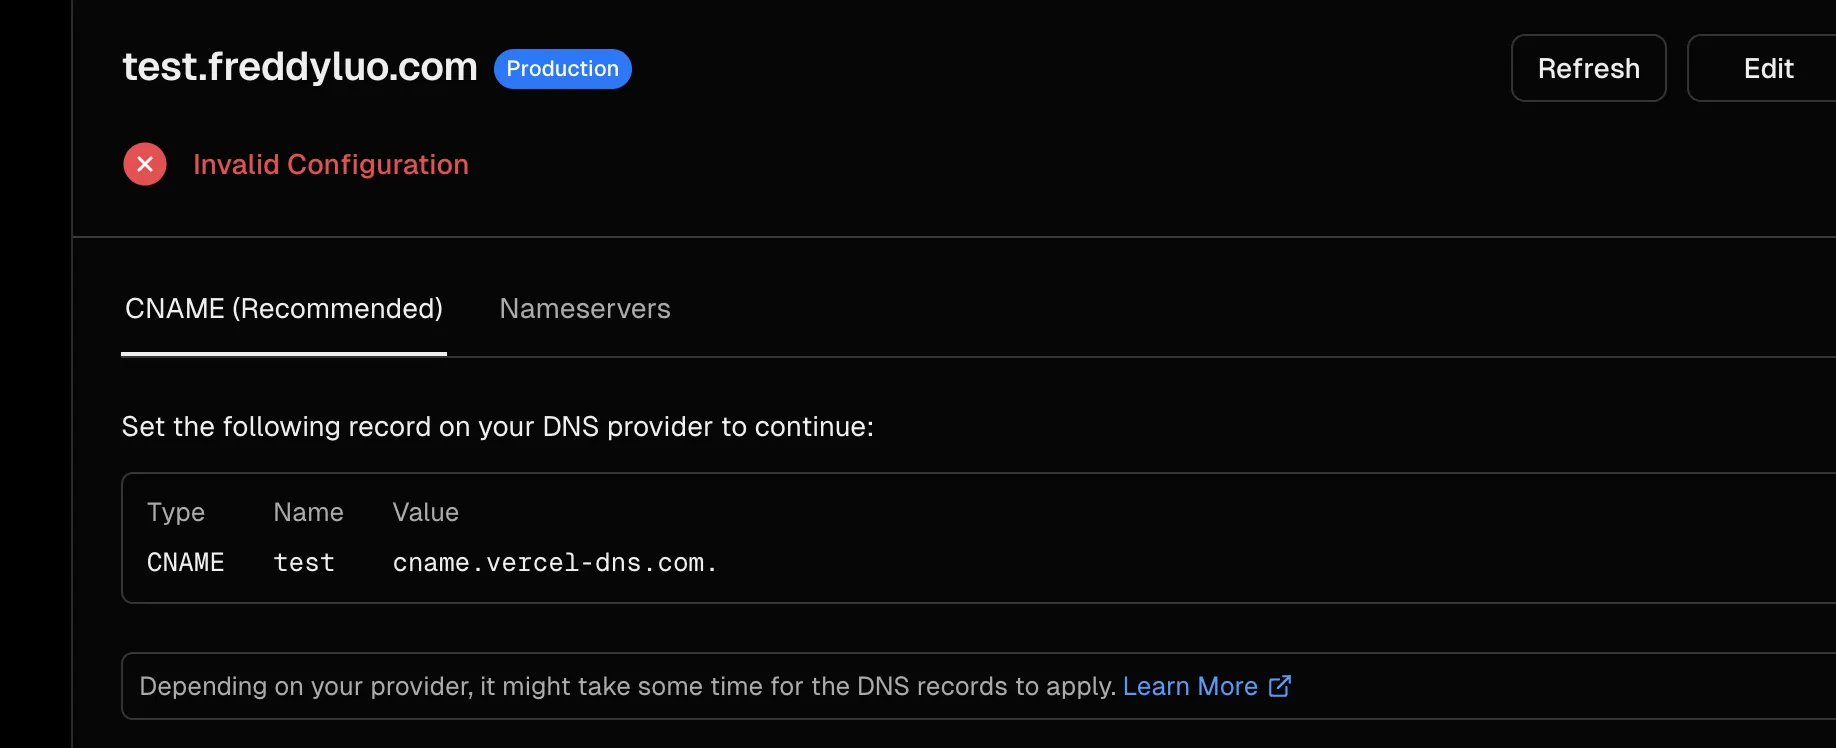Click the blue Production badge
The height and width of the screenshot is (748, 1836).
[562, 69]
